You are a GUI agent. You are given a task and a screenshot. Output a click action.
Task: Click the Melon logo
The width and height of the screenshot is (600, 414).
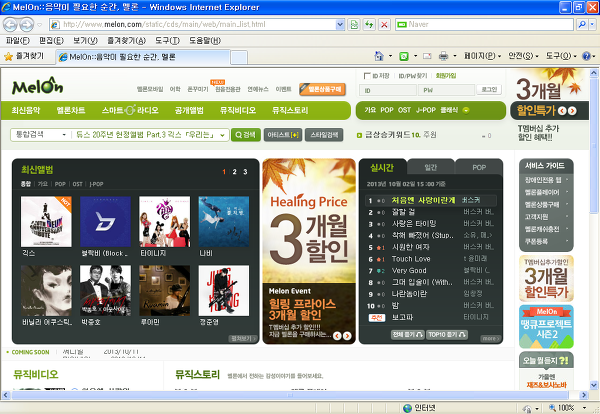[x=38, y=86]
